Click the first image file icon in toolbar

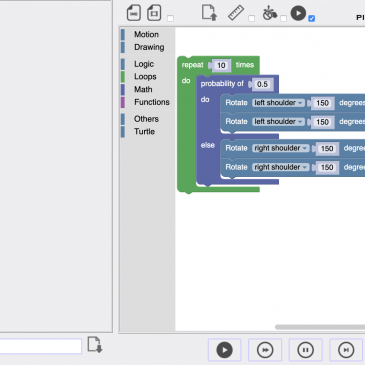[x=134, y=13]
